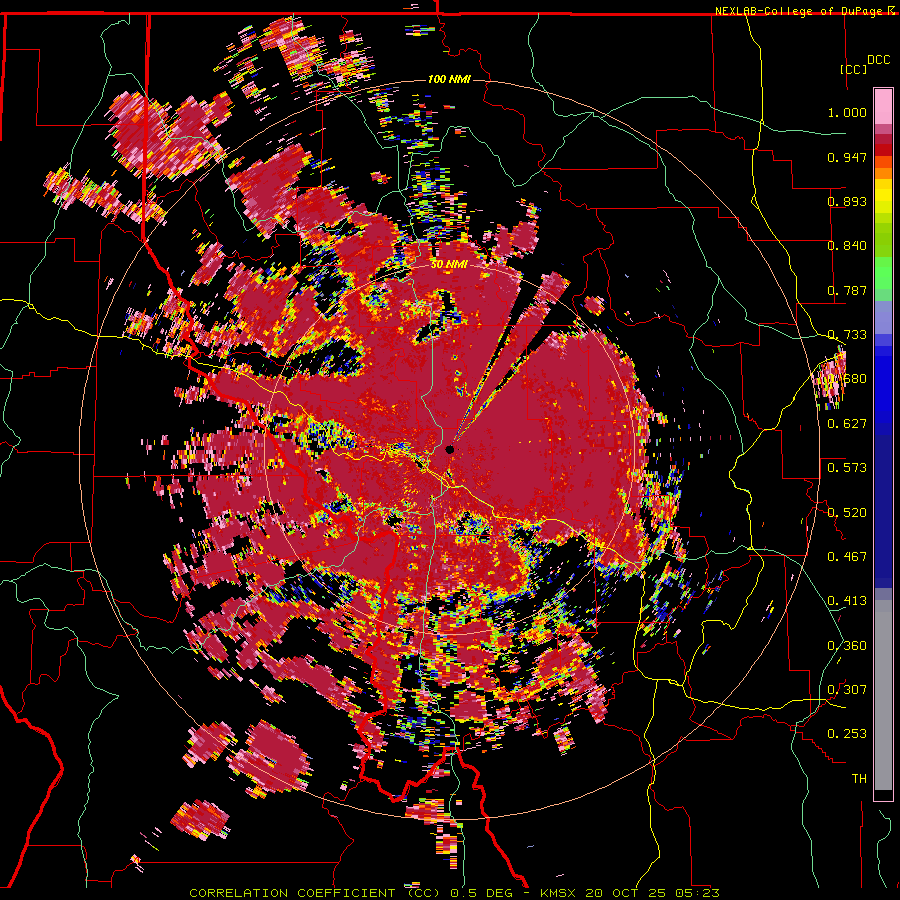
Task: Click the 0.947 scale value
Action: [847, 157]
